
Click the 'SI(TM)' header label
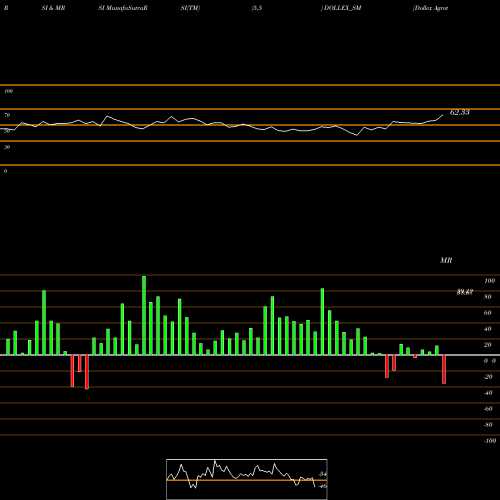click(x=190, y=8)
